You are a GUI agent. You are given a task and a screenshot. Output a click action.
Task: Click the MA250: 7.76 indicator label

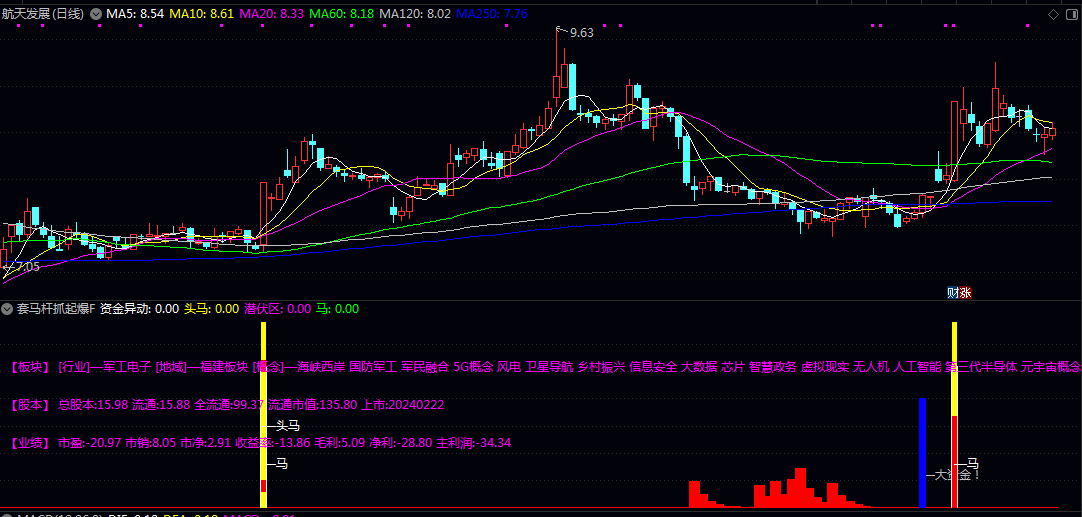(492, 14)
